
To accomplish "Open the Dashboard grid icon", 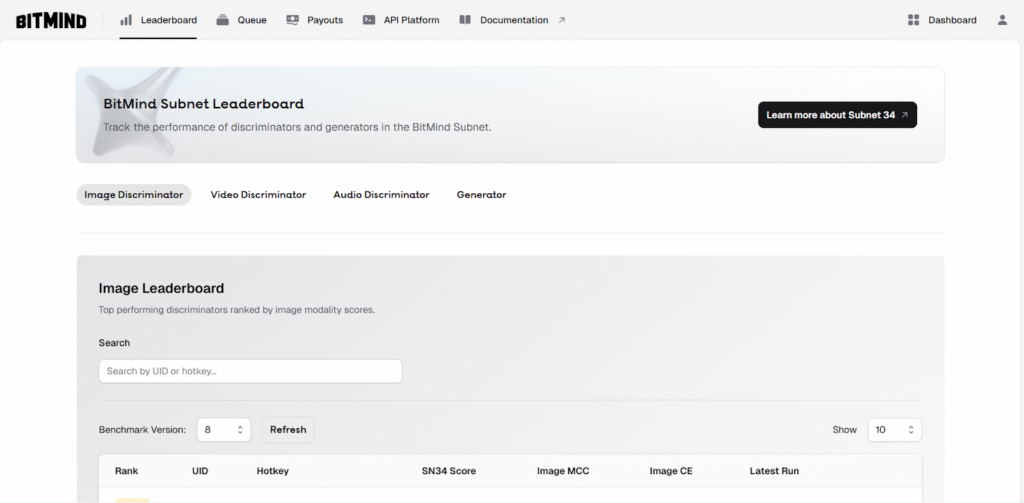I will pos(913,20).
